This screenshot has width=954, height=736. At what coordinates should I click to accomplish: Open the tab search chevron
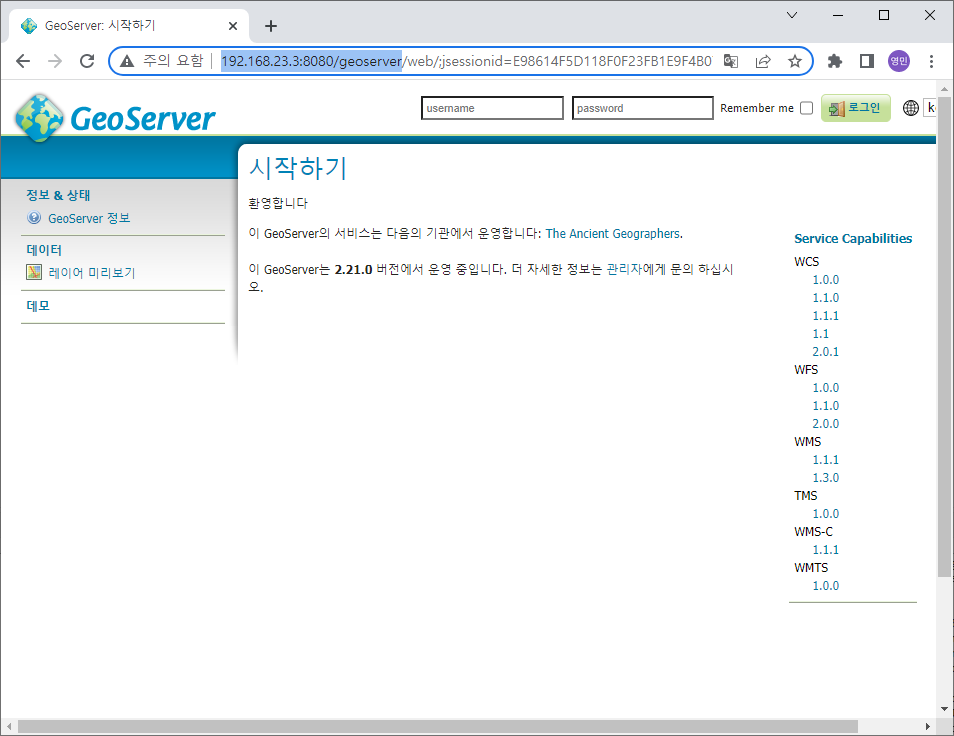(x=792, y=15)
